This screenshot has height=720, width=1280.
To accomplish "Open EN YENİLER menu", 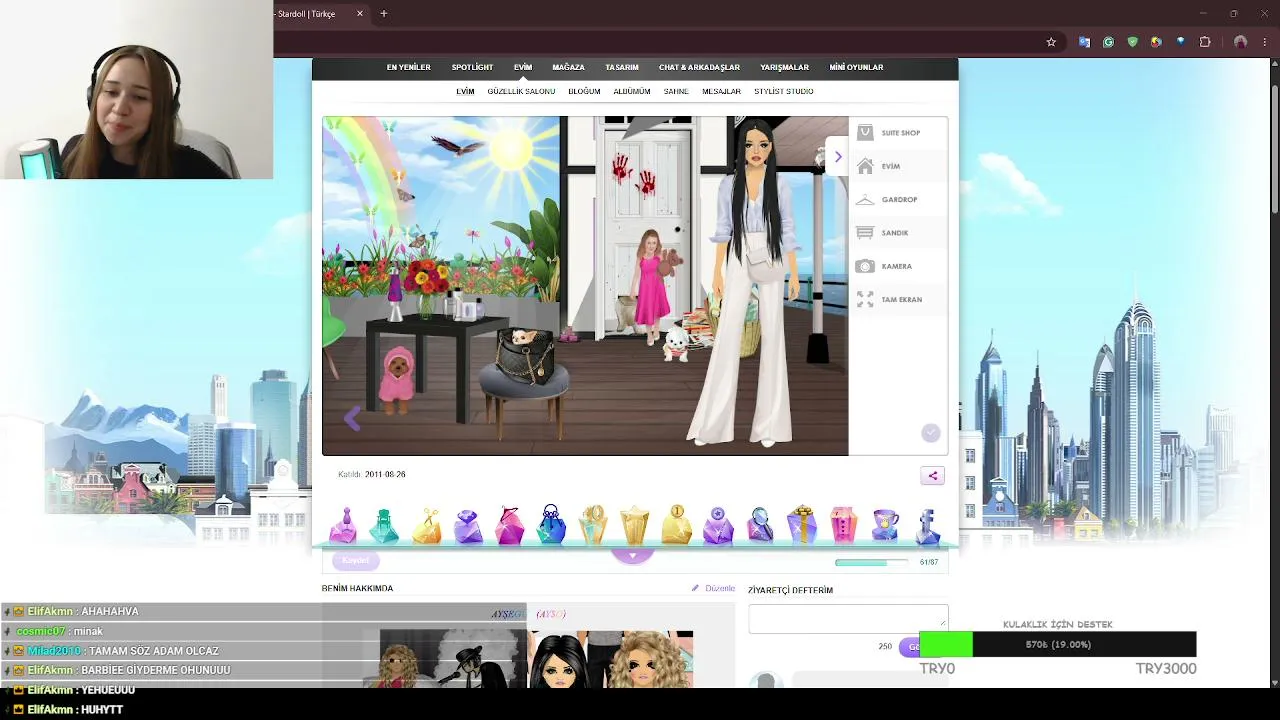I will coord(408,67).
